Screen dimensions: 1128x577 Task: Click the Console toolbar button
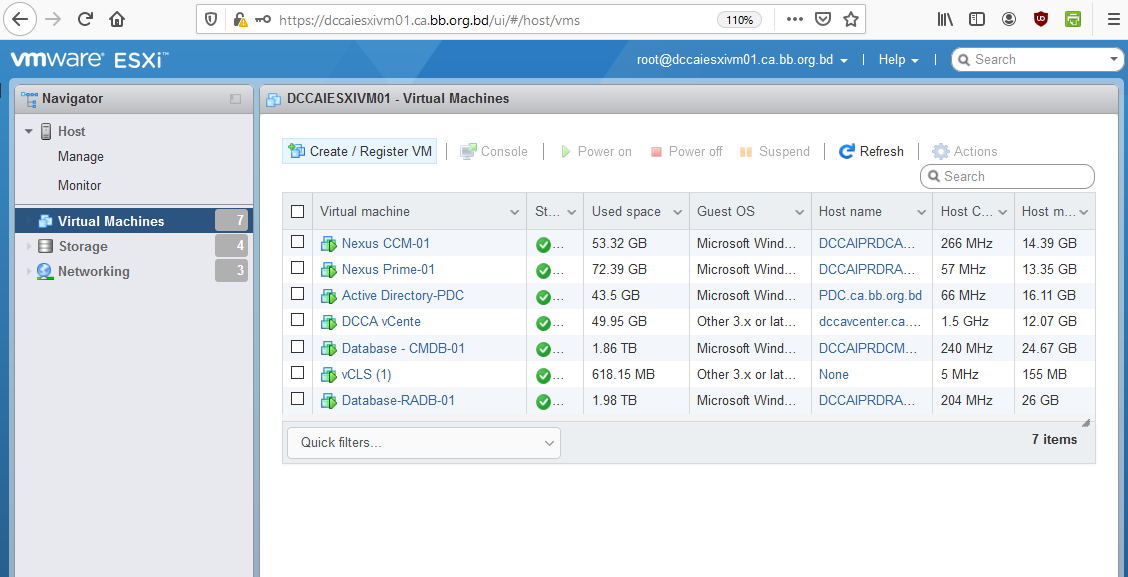tap(494, 151)
